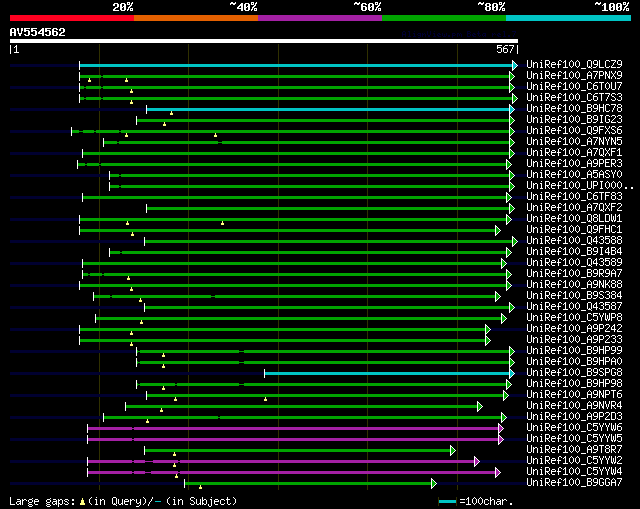Click the arrowhead ending the UniRef100_A9NVR4 bar
This screenshot has height=509, width=640.
tap(480, 407)
